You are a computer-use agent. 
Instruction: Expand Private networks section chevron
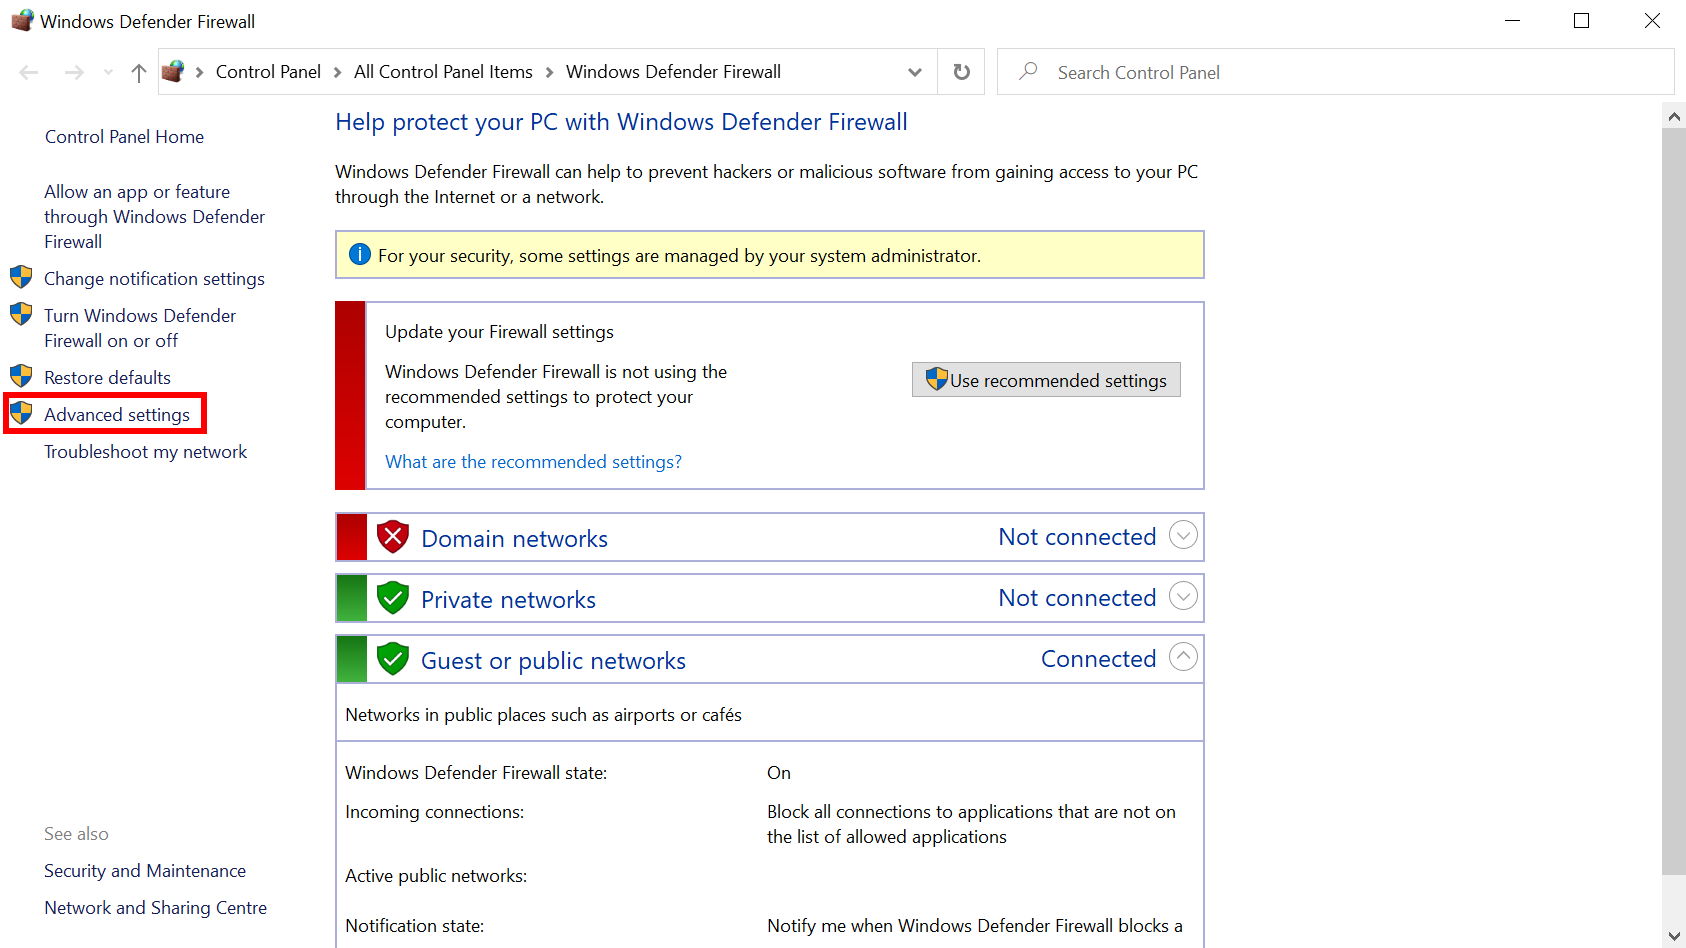tap(1183, 596)
